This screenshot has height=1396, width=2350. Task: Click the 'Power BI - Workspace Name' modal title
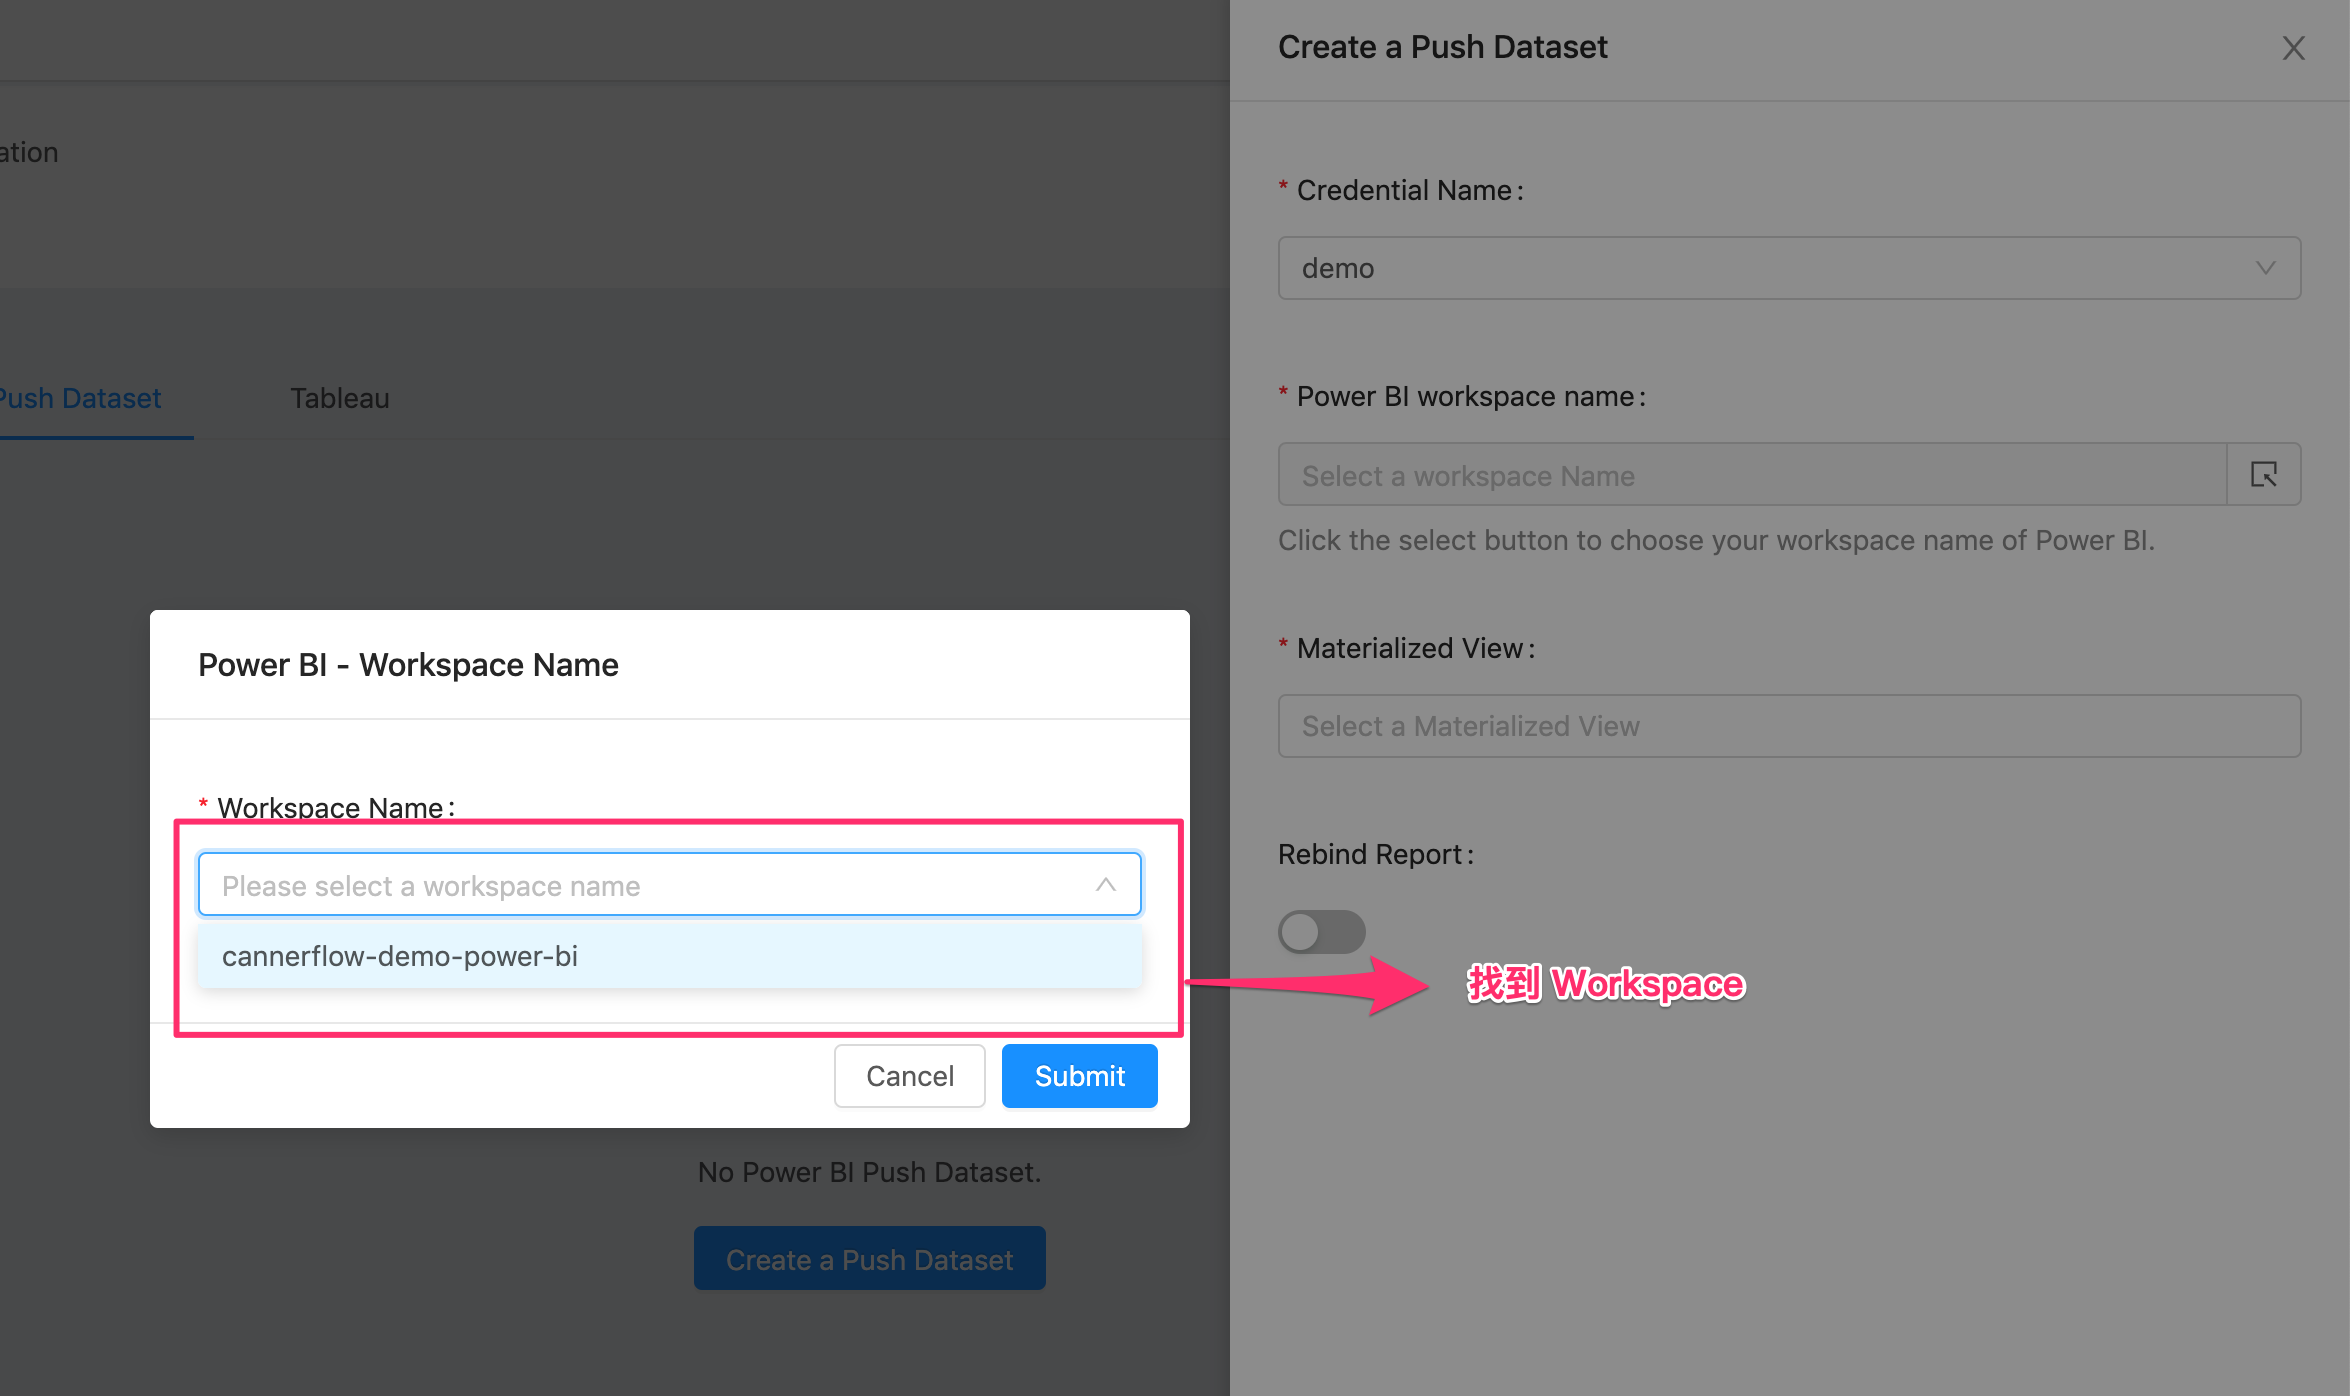click(408, 665)
